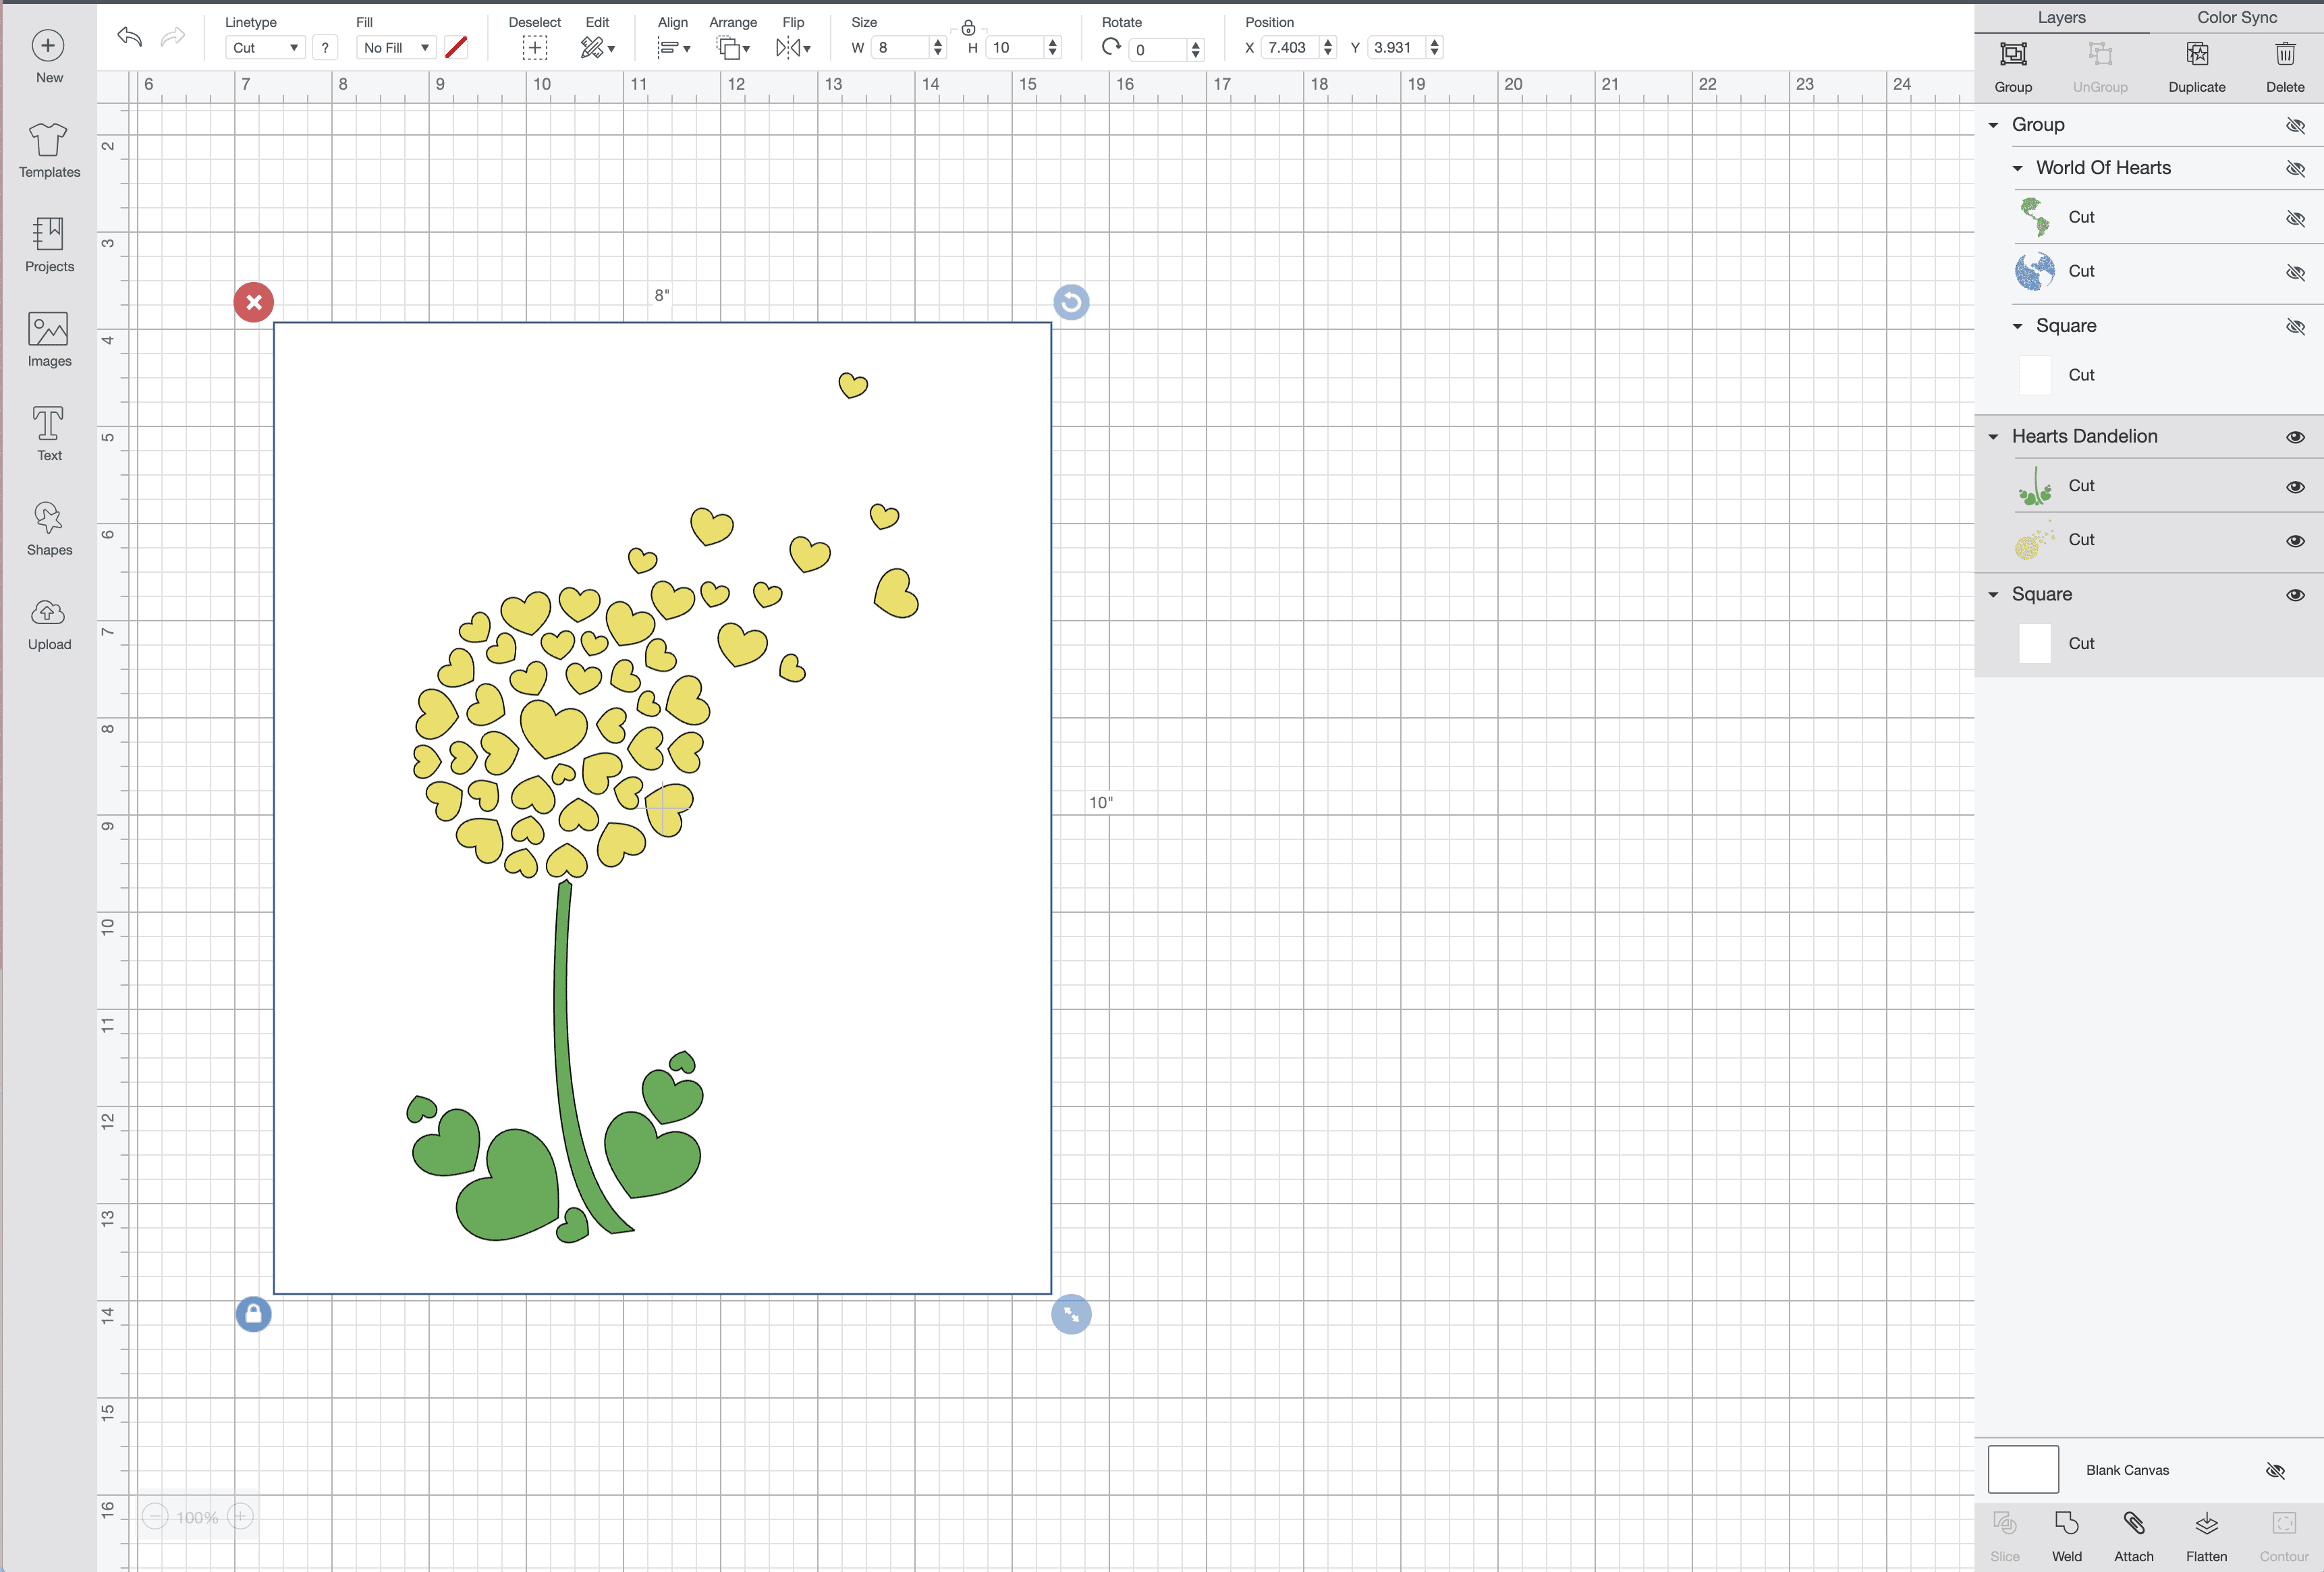Hide the Hearts Dandelion layer group
Viewport: 2324px width, 1572px height.
coord(2295,437)
